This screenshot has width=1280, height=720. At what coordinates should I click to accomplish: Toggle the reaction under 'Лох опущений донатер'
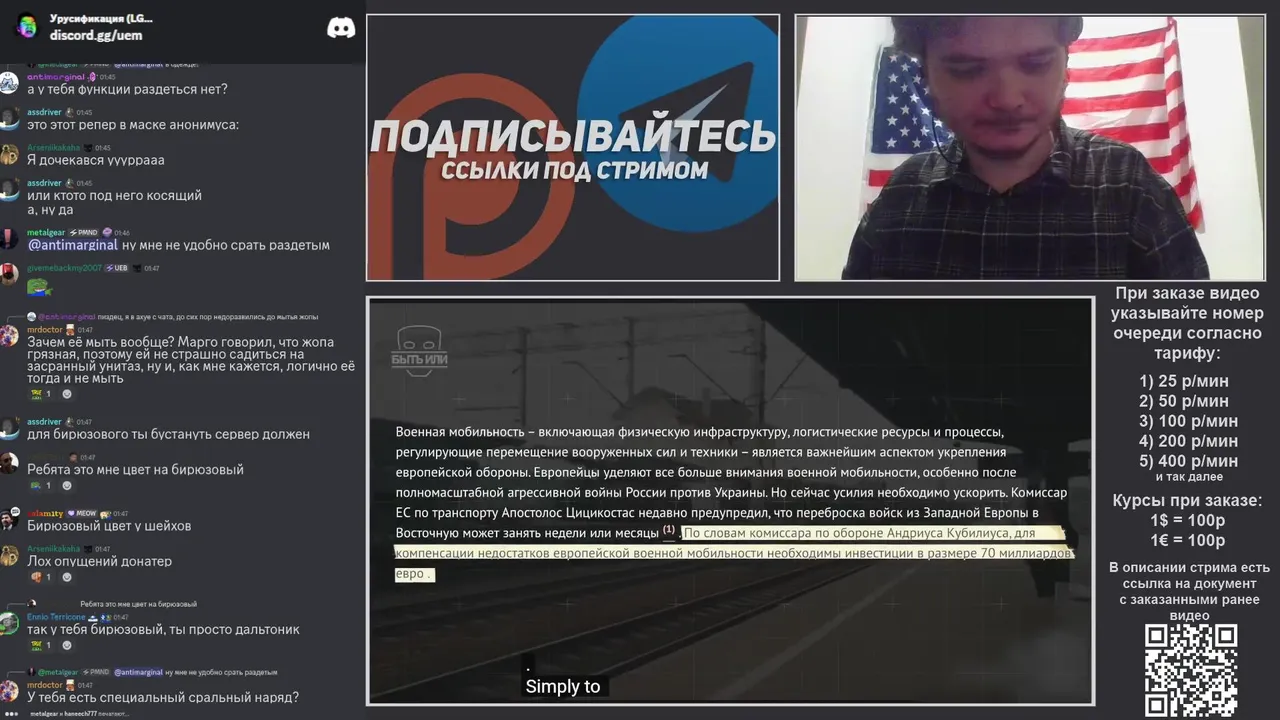(40, 577)
